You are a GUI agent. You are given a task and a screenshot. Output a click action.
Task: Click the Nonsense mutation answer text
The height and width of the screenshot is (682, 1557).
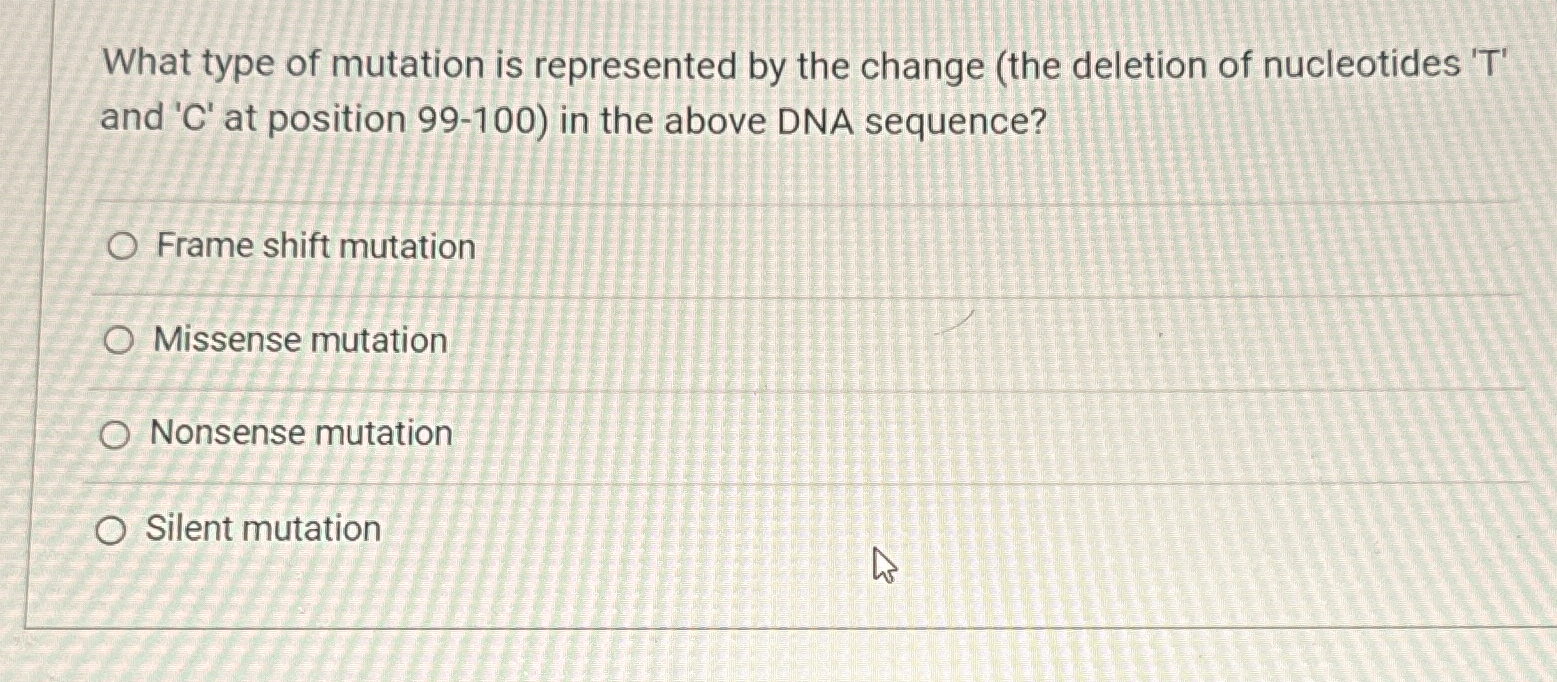pyautogui.click(x=300, y=434)
